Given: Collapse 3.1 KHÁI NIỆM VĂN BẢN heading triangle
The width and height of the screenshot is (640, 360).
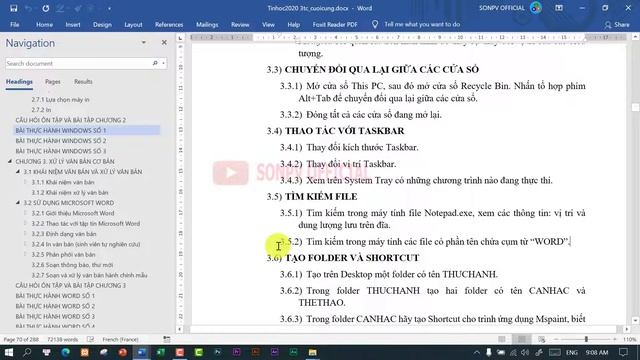Looking at the screenshot, I should (18, 171).
